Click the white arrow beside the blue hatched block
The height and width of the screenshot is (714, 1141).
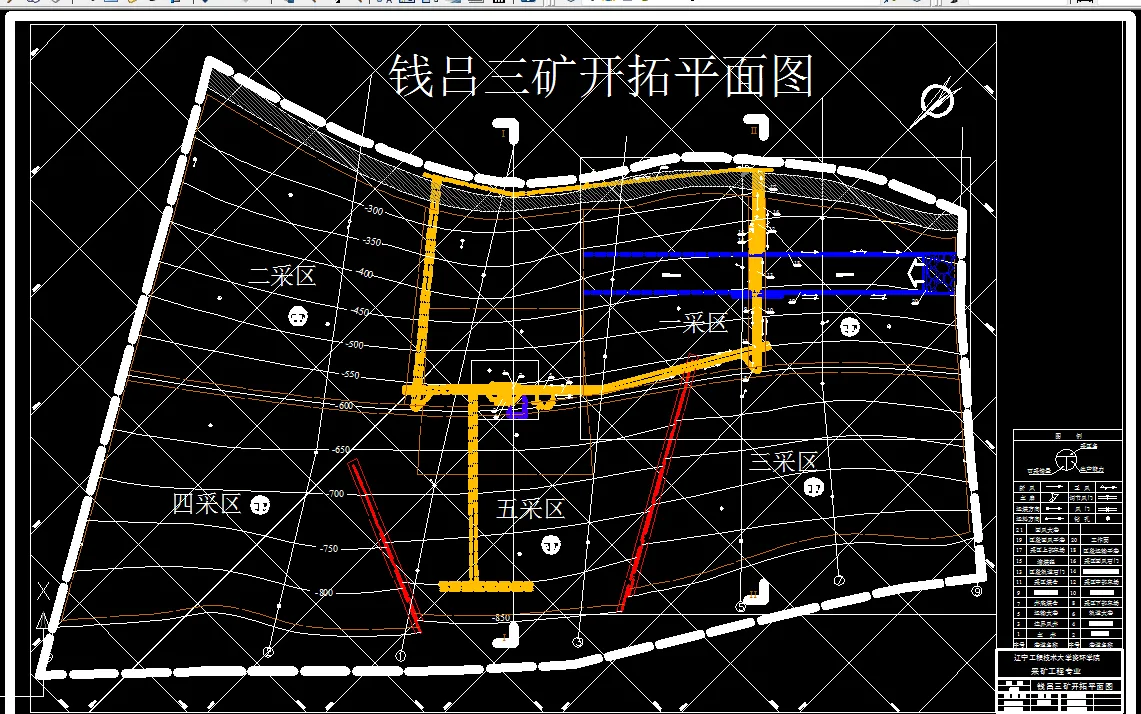click(915, 274)
